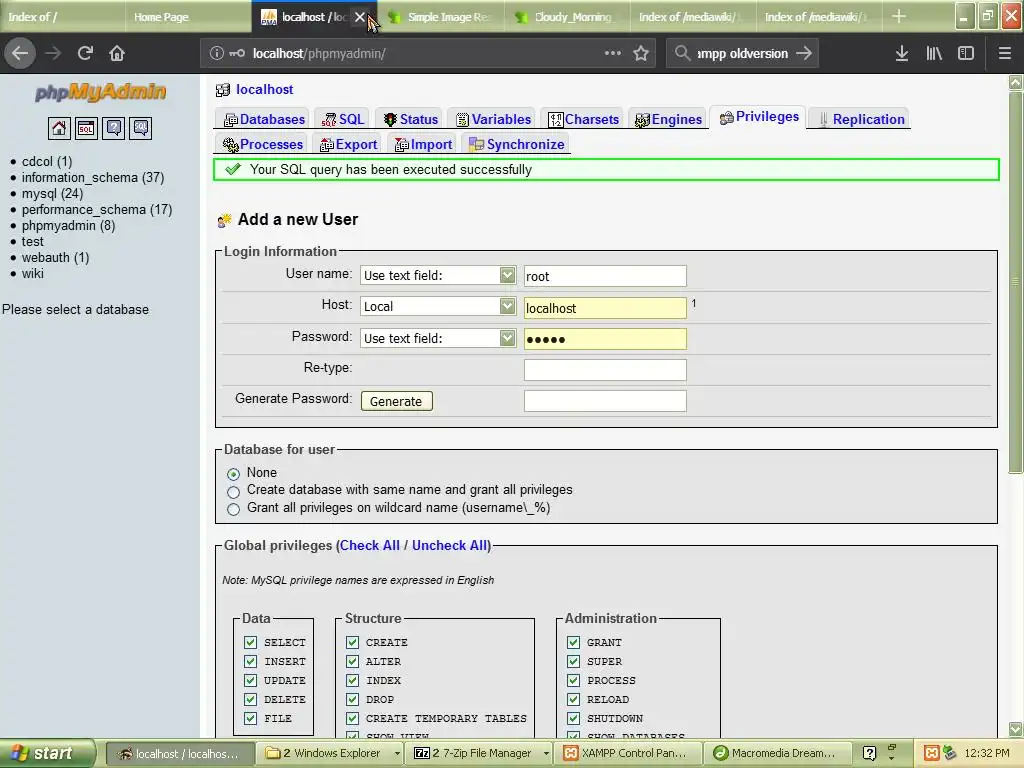Open the Password type dropdown
Viewport: 1024px width, 768px height.
(438, 338)
